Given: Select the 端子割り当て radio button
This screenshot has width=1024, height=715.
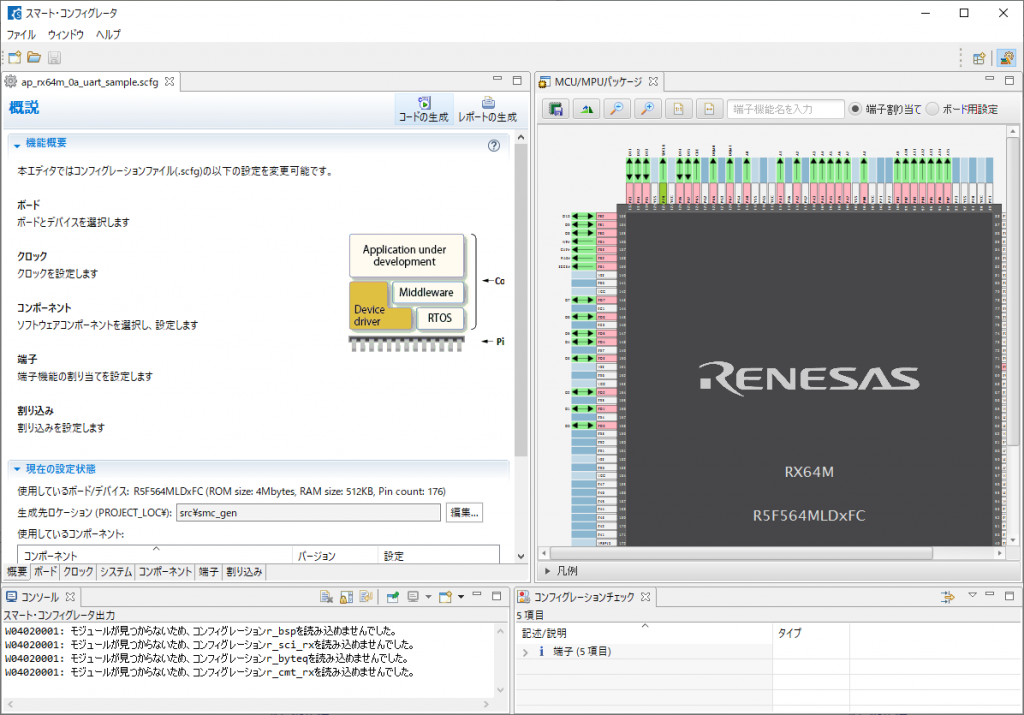Looking at the screenshot, I should (x=856, y=109).
